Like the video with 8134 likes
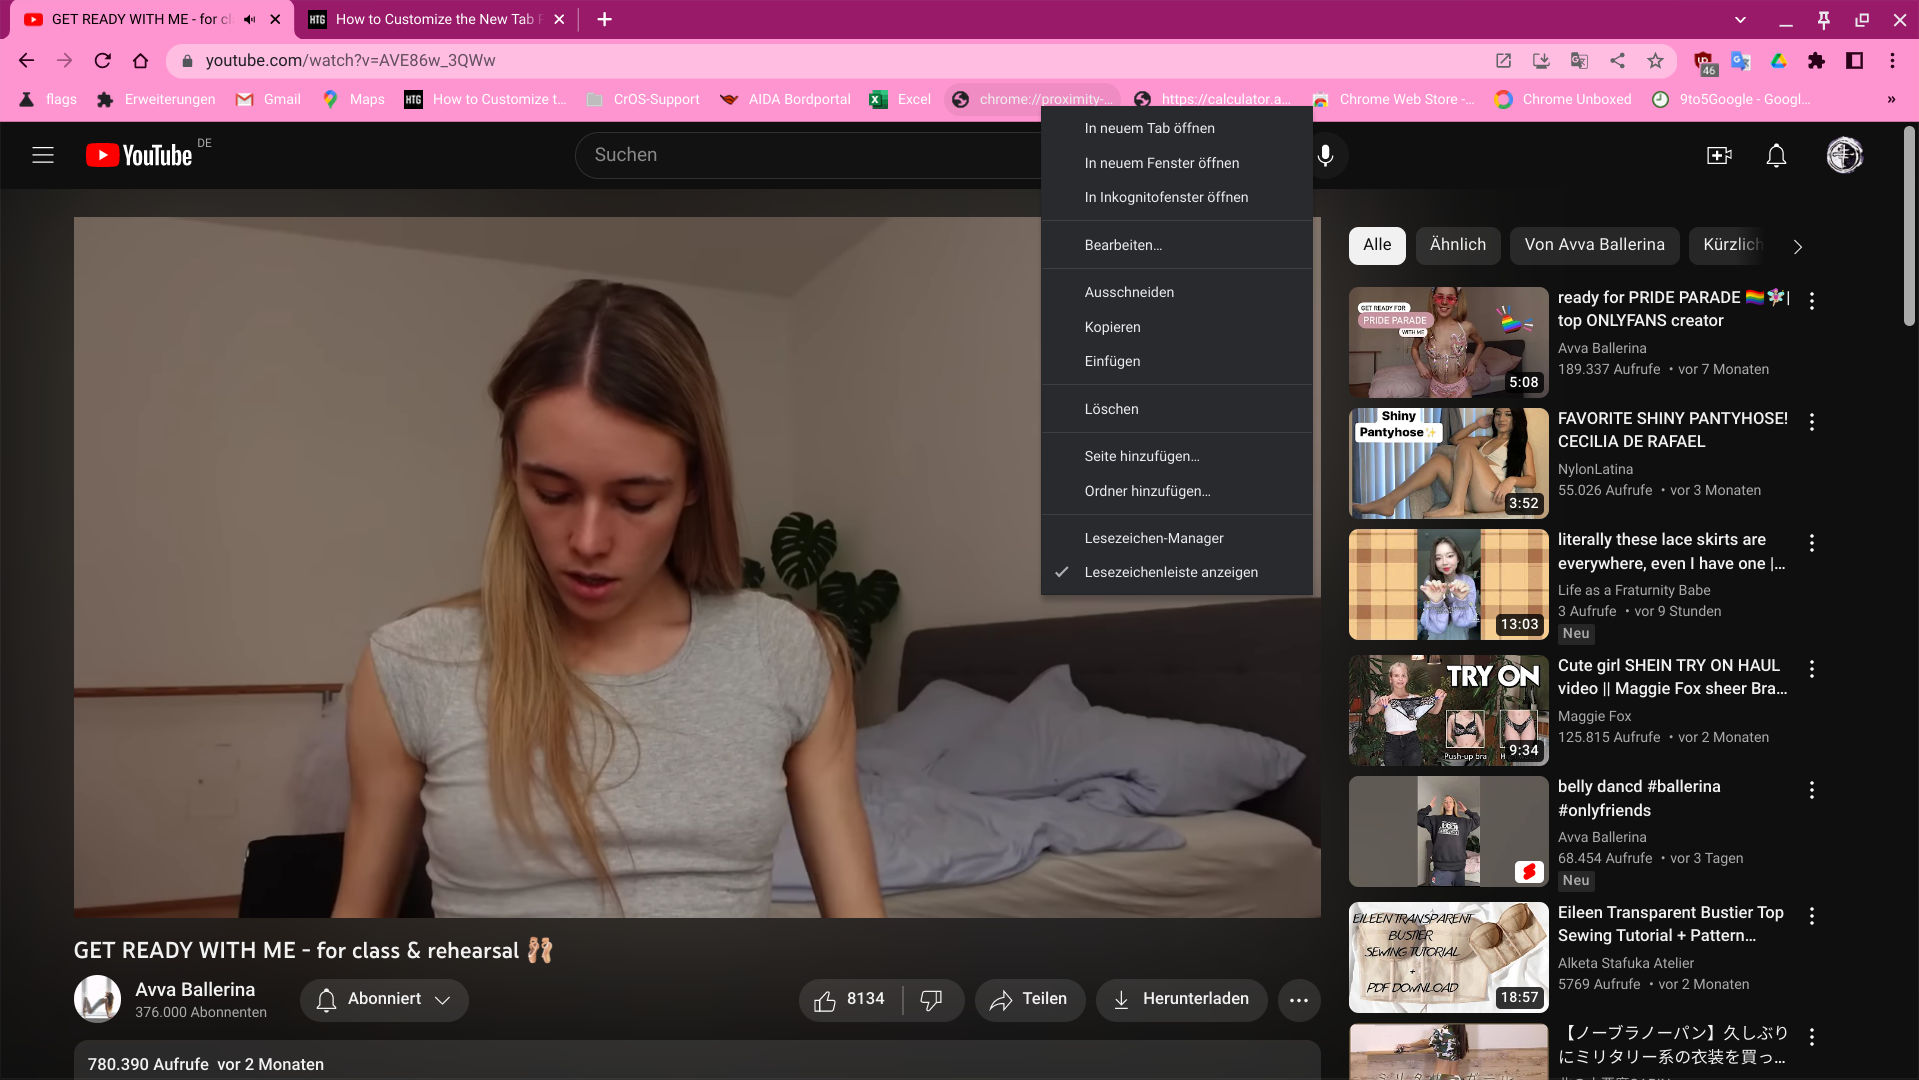 pyautogui.click(x=849, y=1000)
